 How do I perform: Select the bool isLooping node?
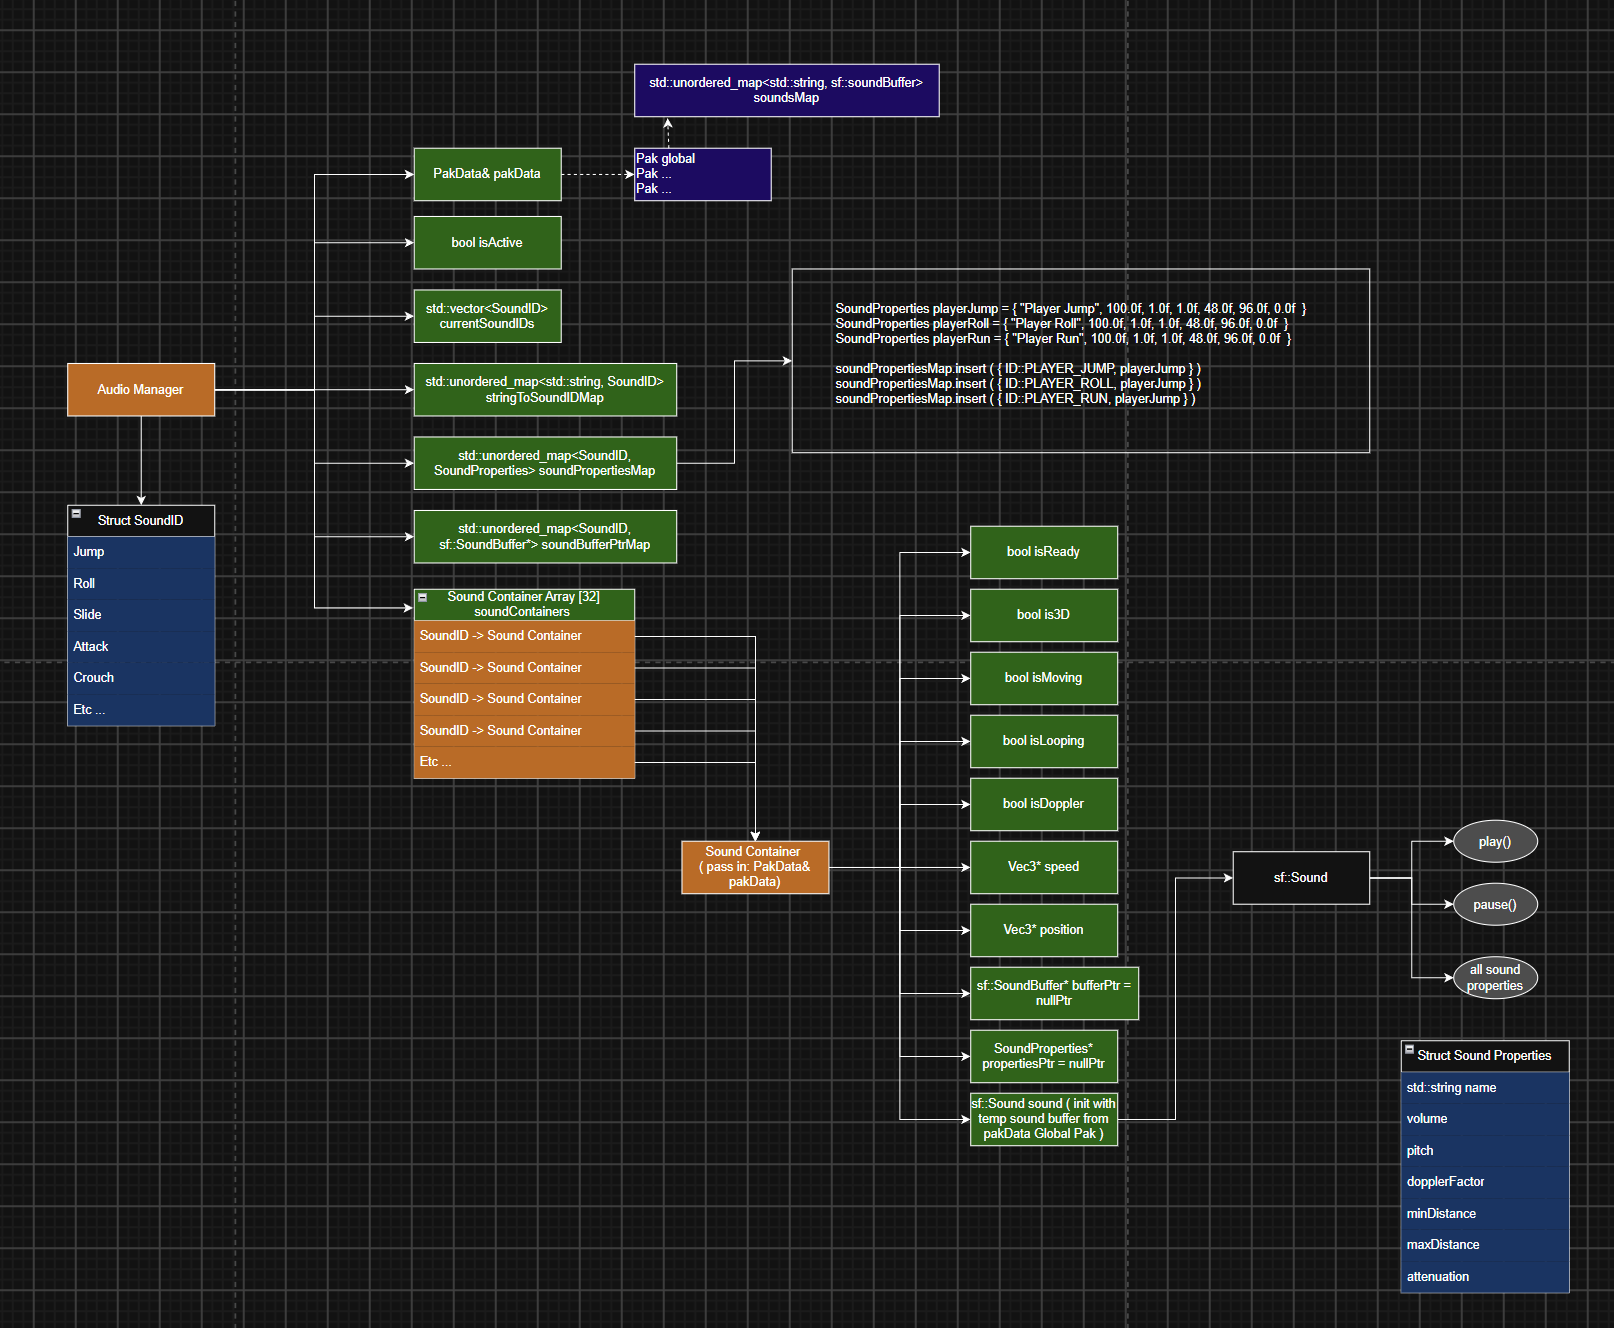click(x=1044, y=741)
